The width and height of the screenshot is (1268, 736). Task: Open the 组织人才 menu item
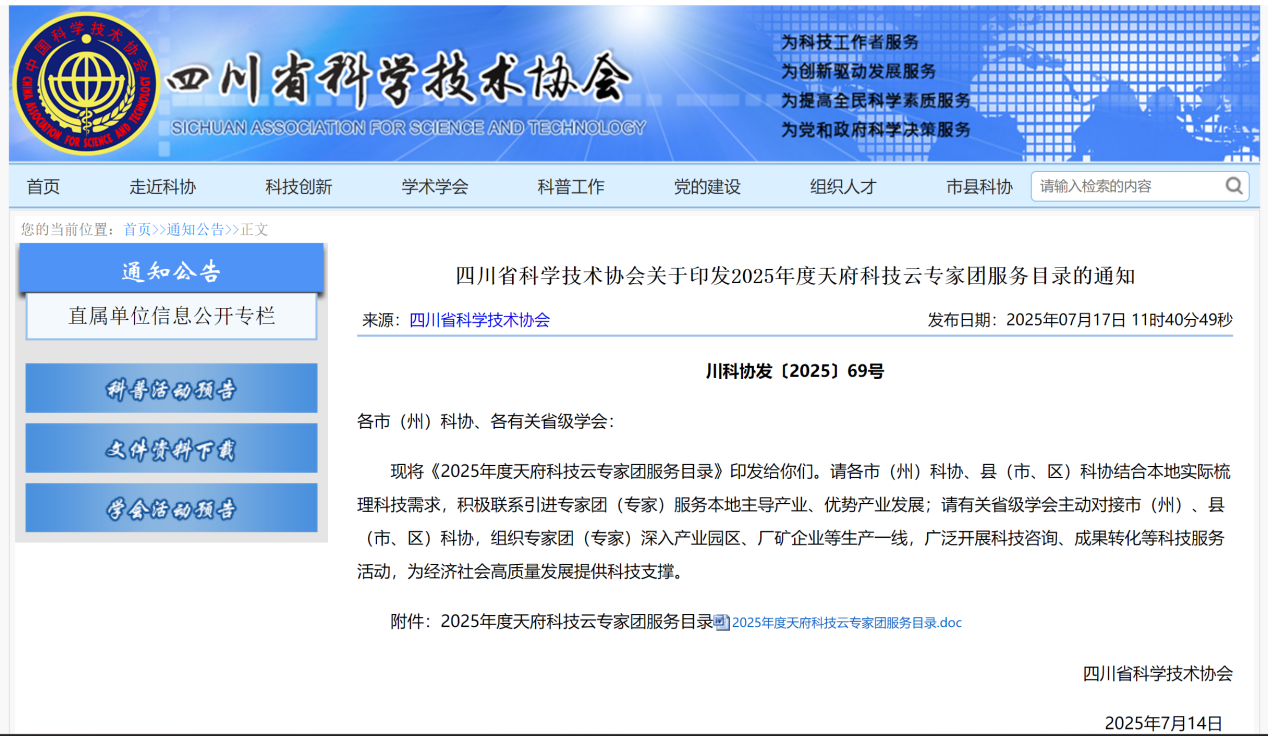click(843, 187)
